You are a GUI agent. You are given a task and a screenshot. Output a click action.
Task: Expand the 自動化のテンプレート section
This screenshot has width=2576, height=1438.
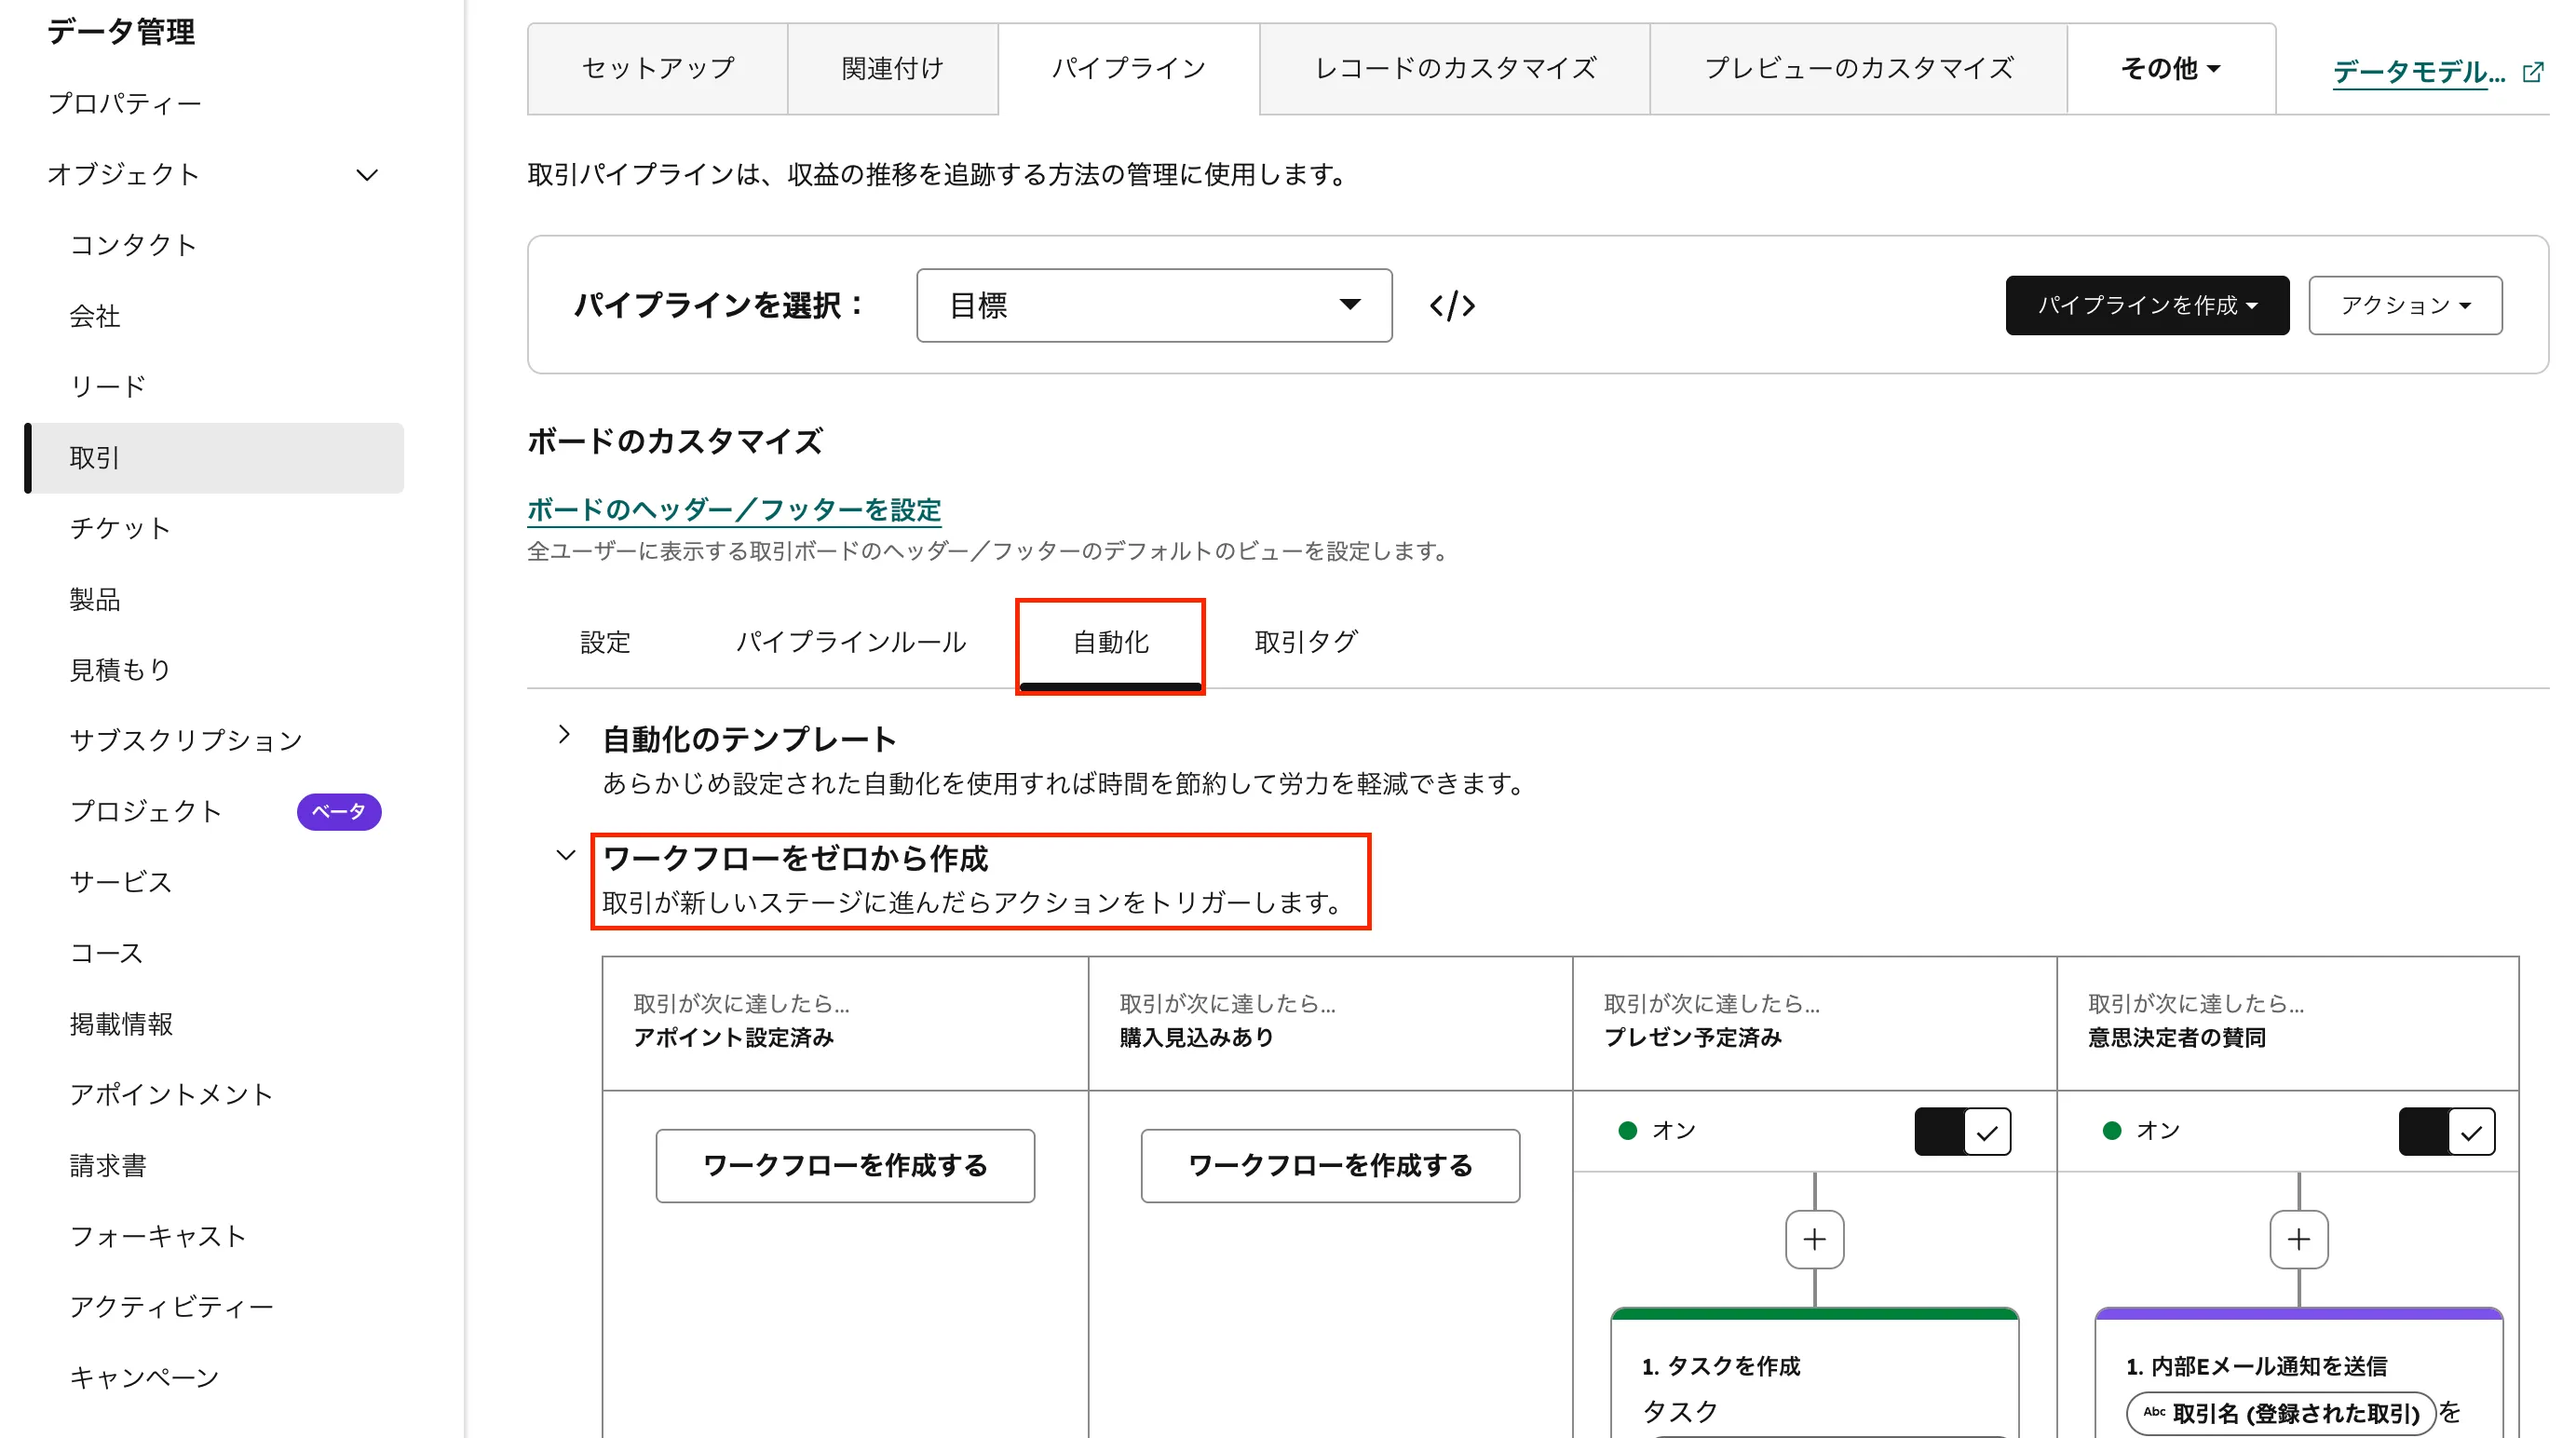tap(567, 737)
